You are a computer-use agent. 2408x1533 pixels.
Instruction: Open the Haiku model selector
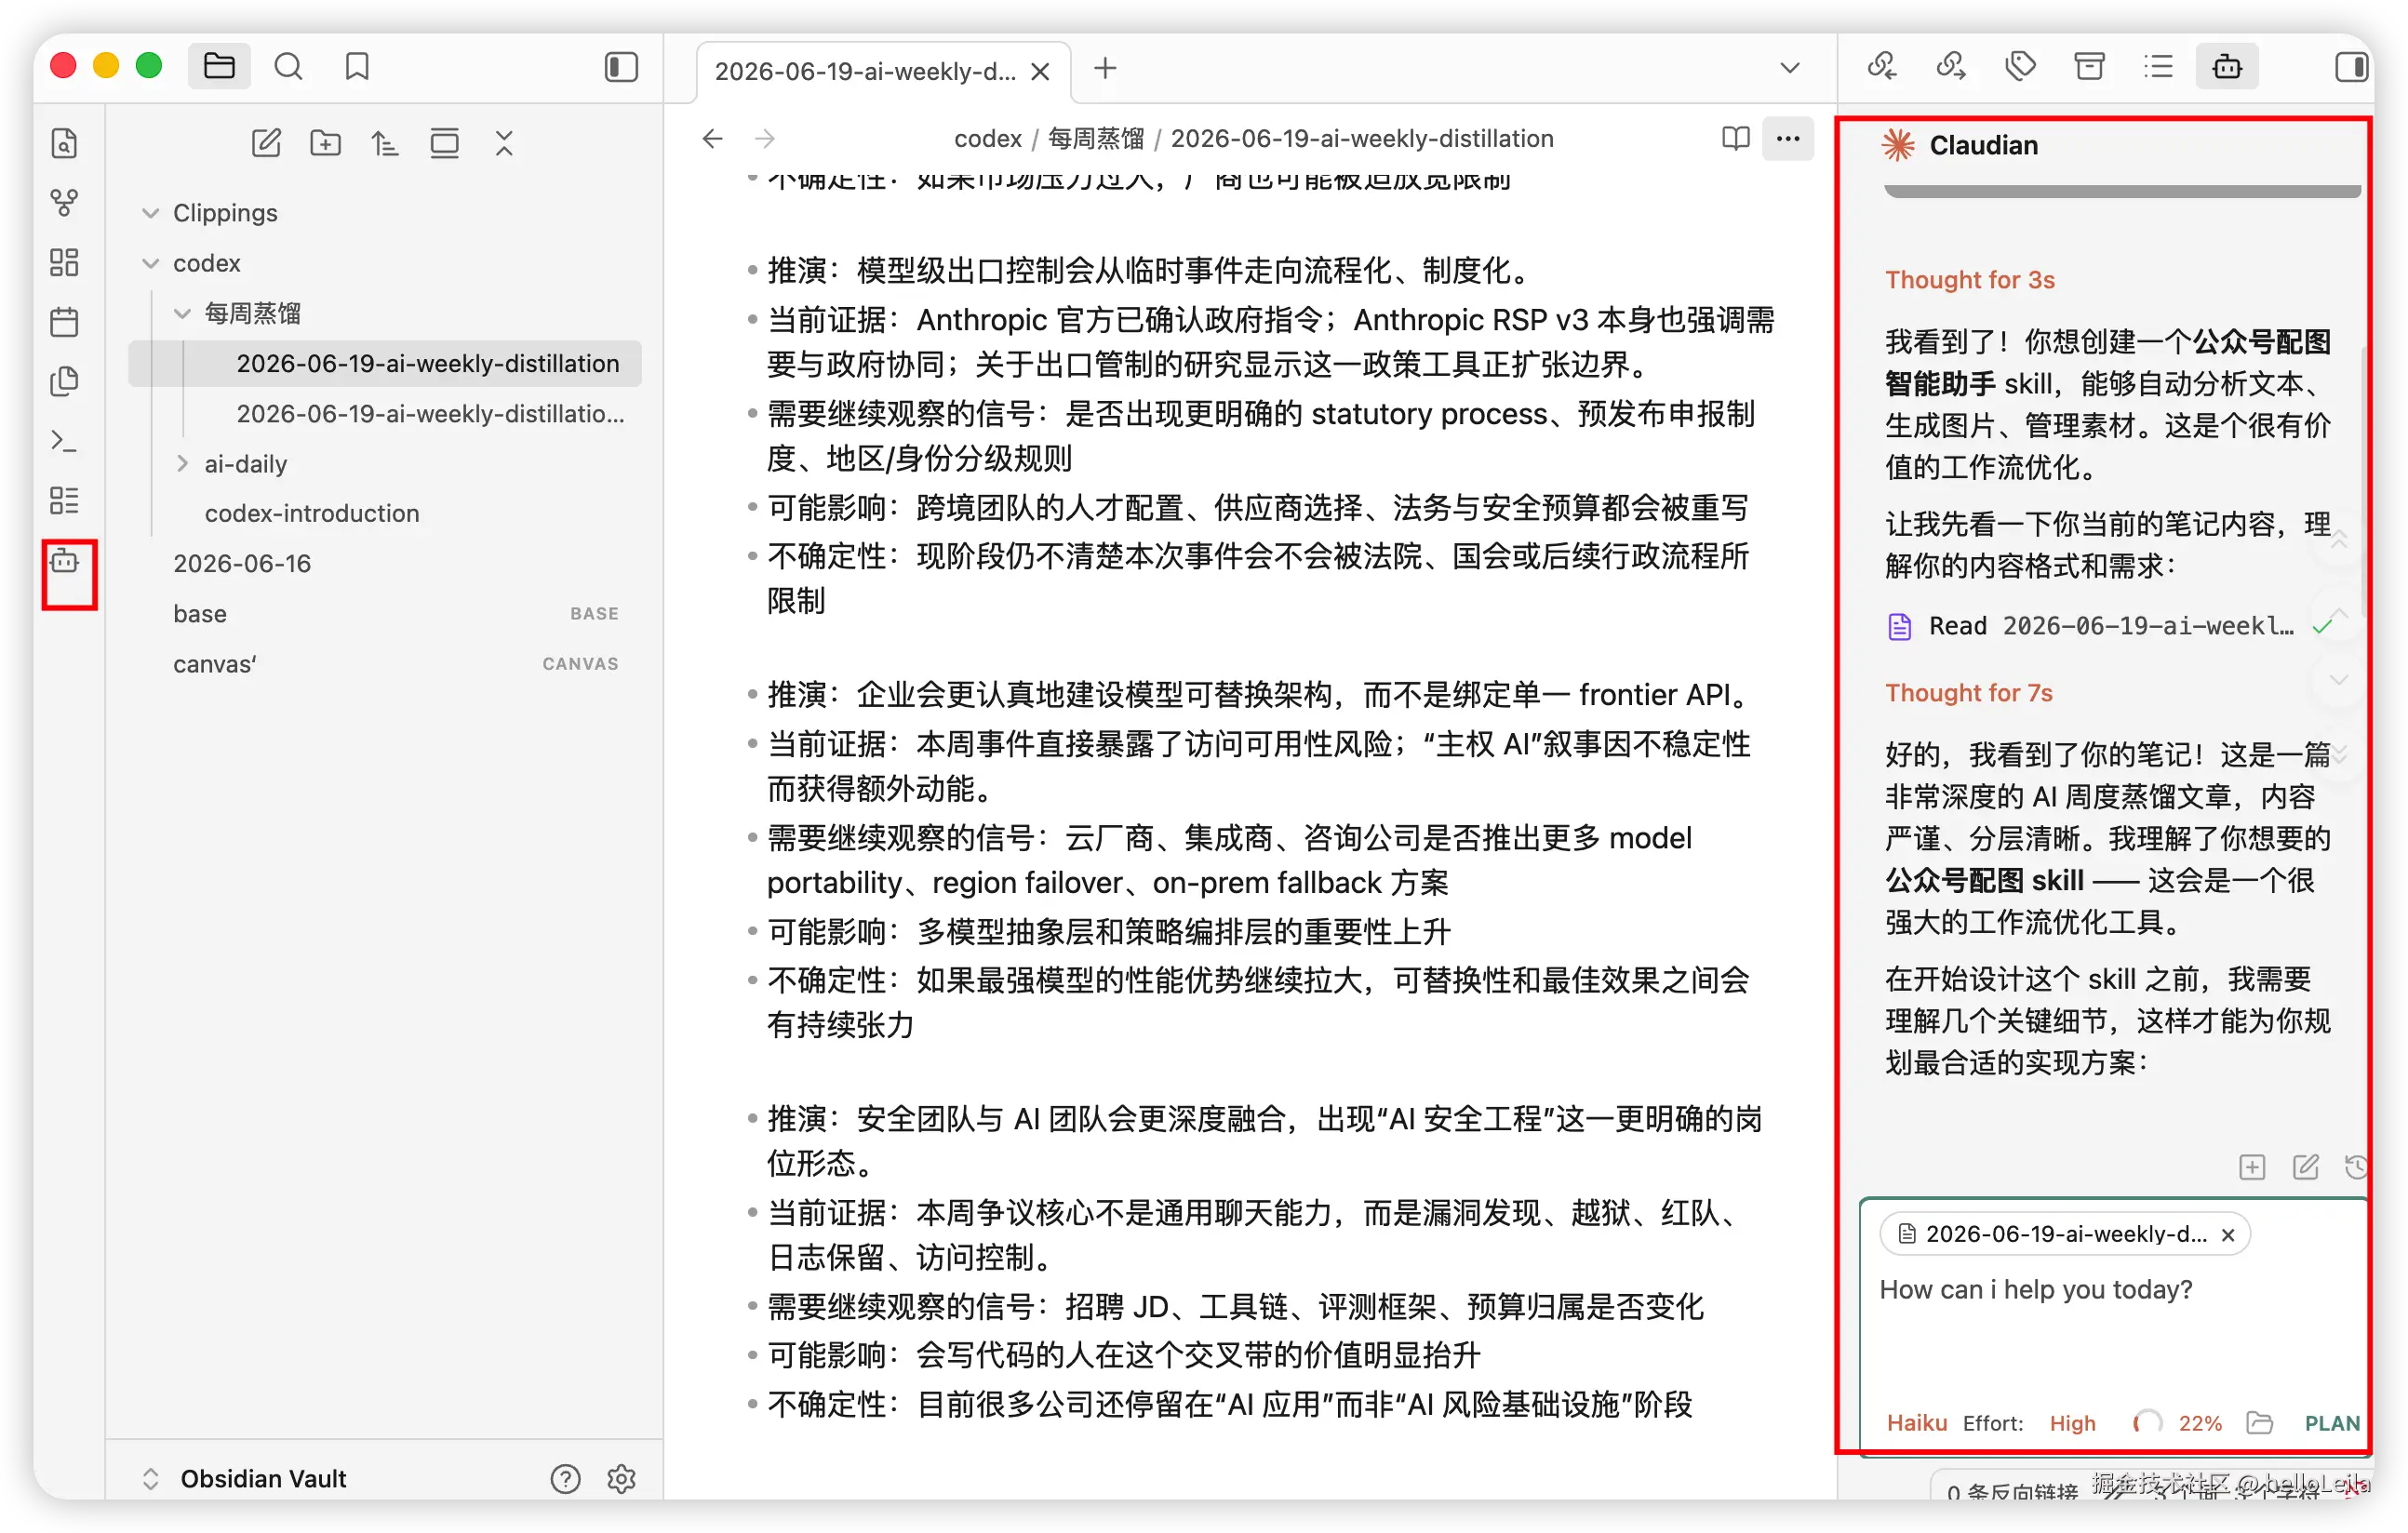[1916, 1423]
